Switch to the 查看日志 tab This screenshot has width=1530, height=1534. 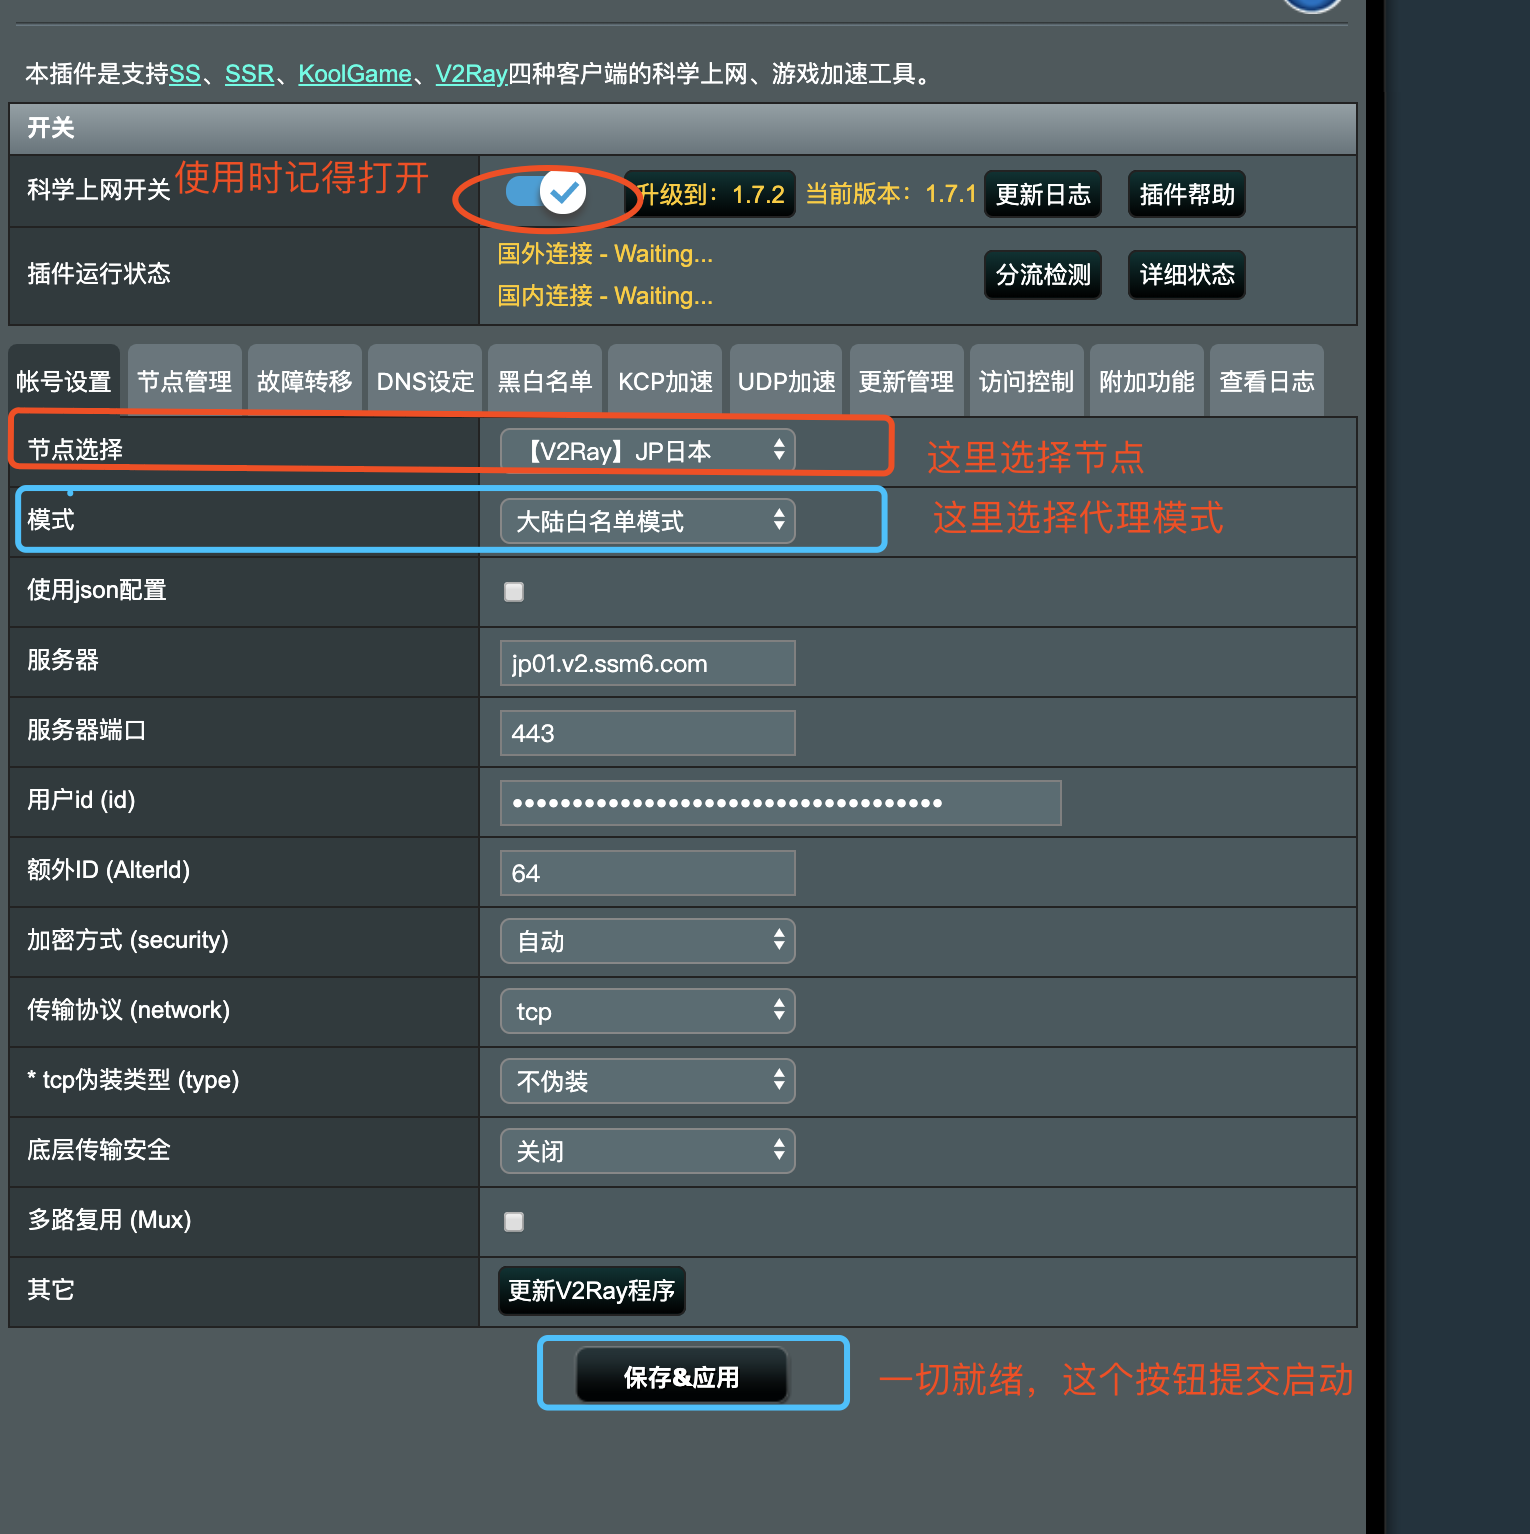point(1266,381)
